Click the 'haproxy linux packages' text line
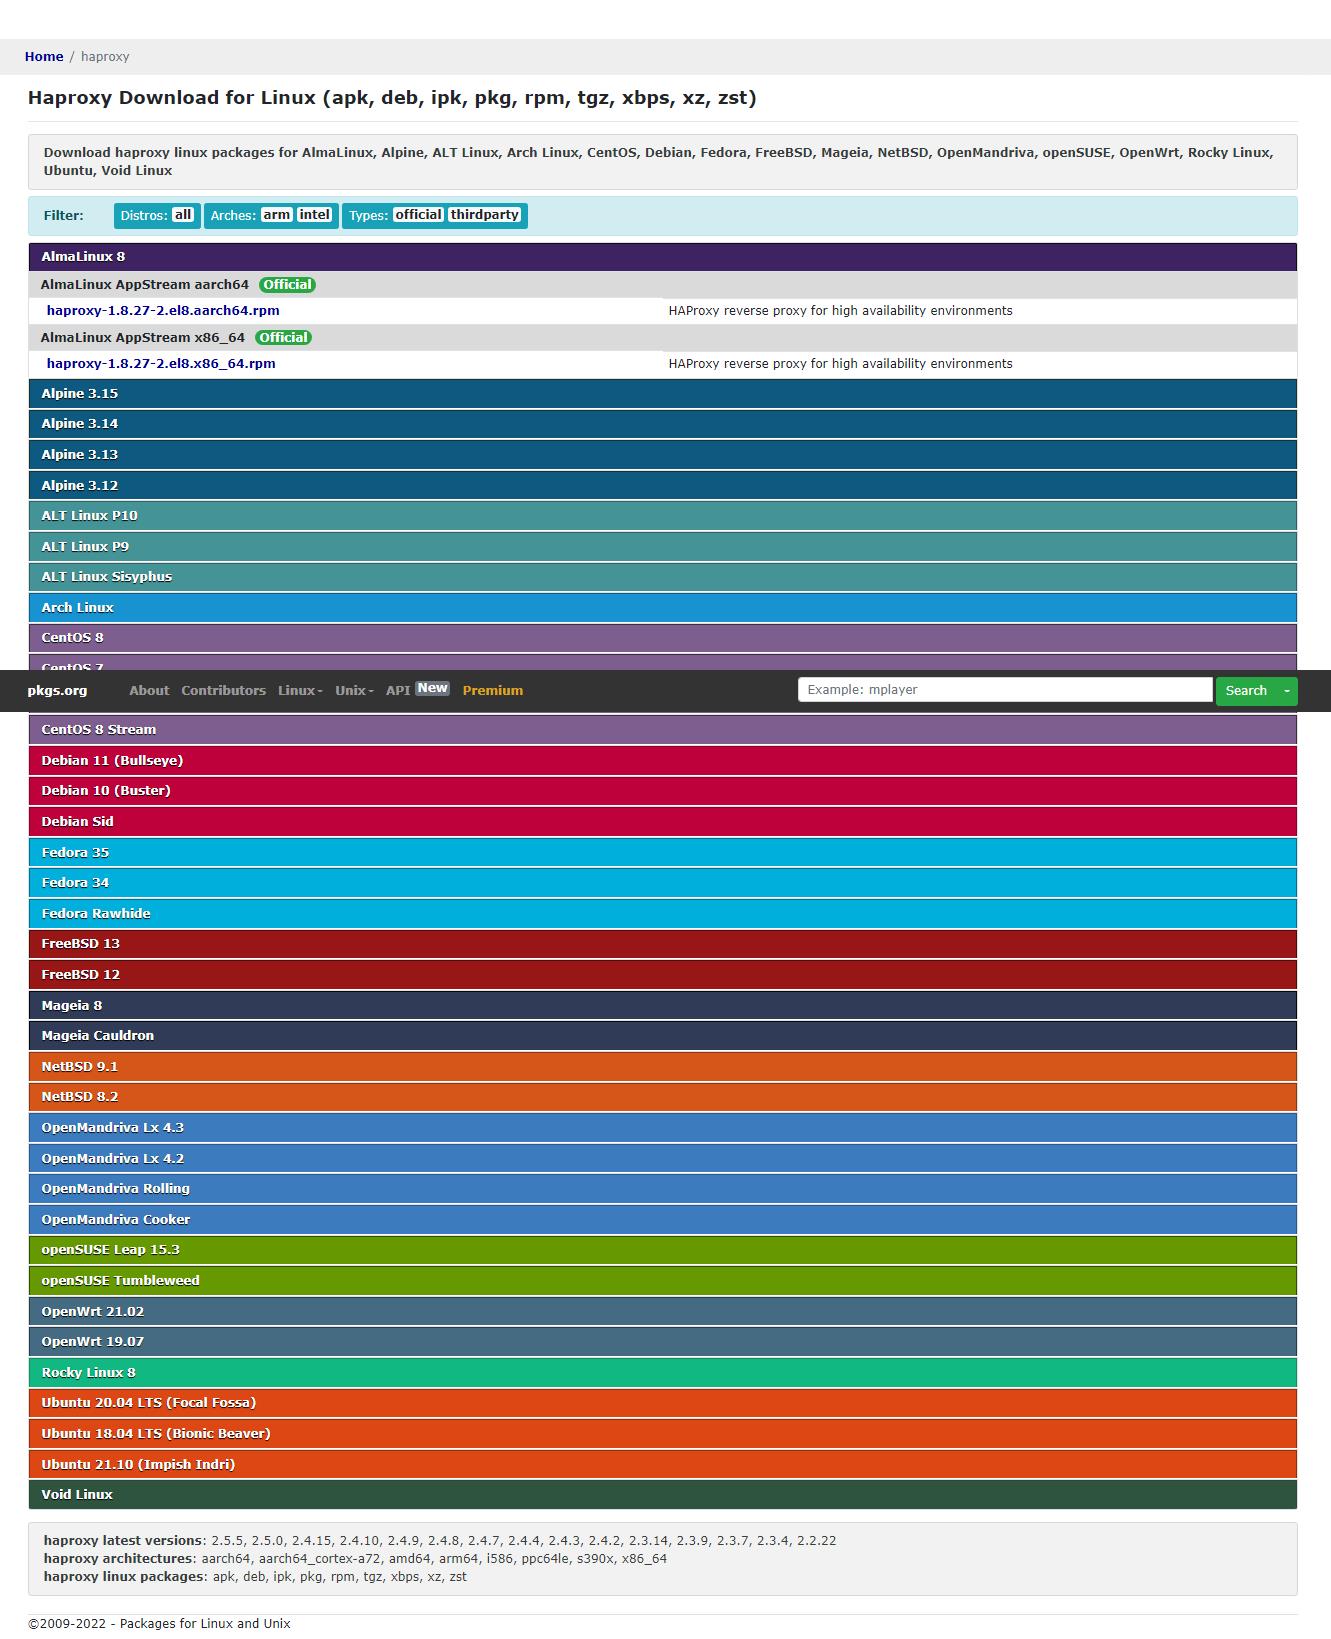The width and height of the screenshot is (1331, 1639). pos(255,1577)
